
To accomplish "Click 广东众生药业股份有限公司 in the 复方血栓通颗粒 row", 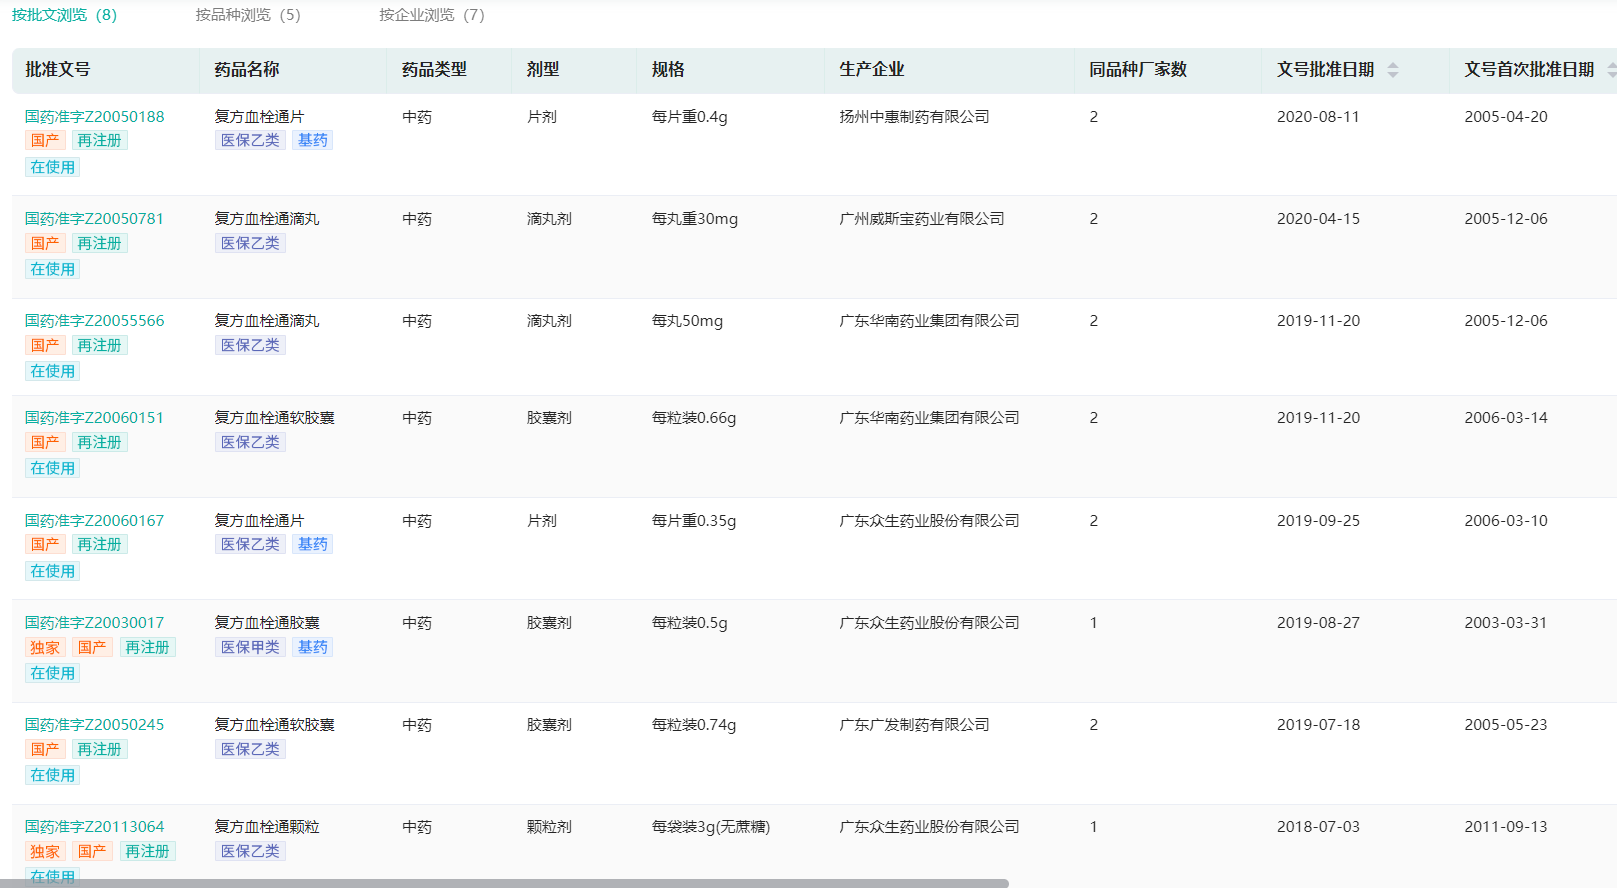I will [x=929, y=827].
